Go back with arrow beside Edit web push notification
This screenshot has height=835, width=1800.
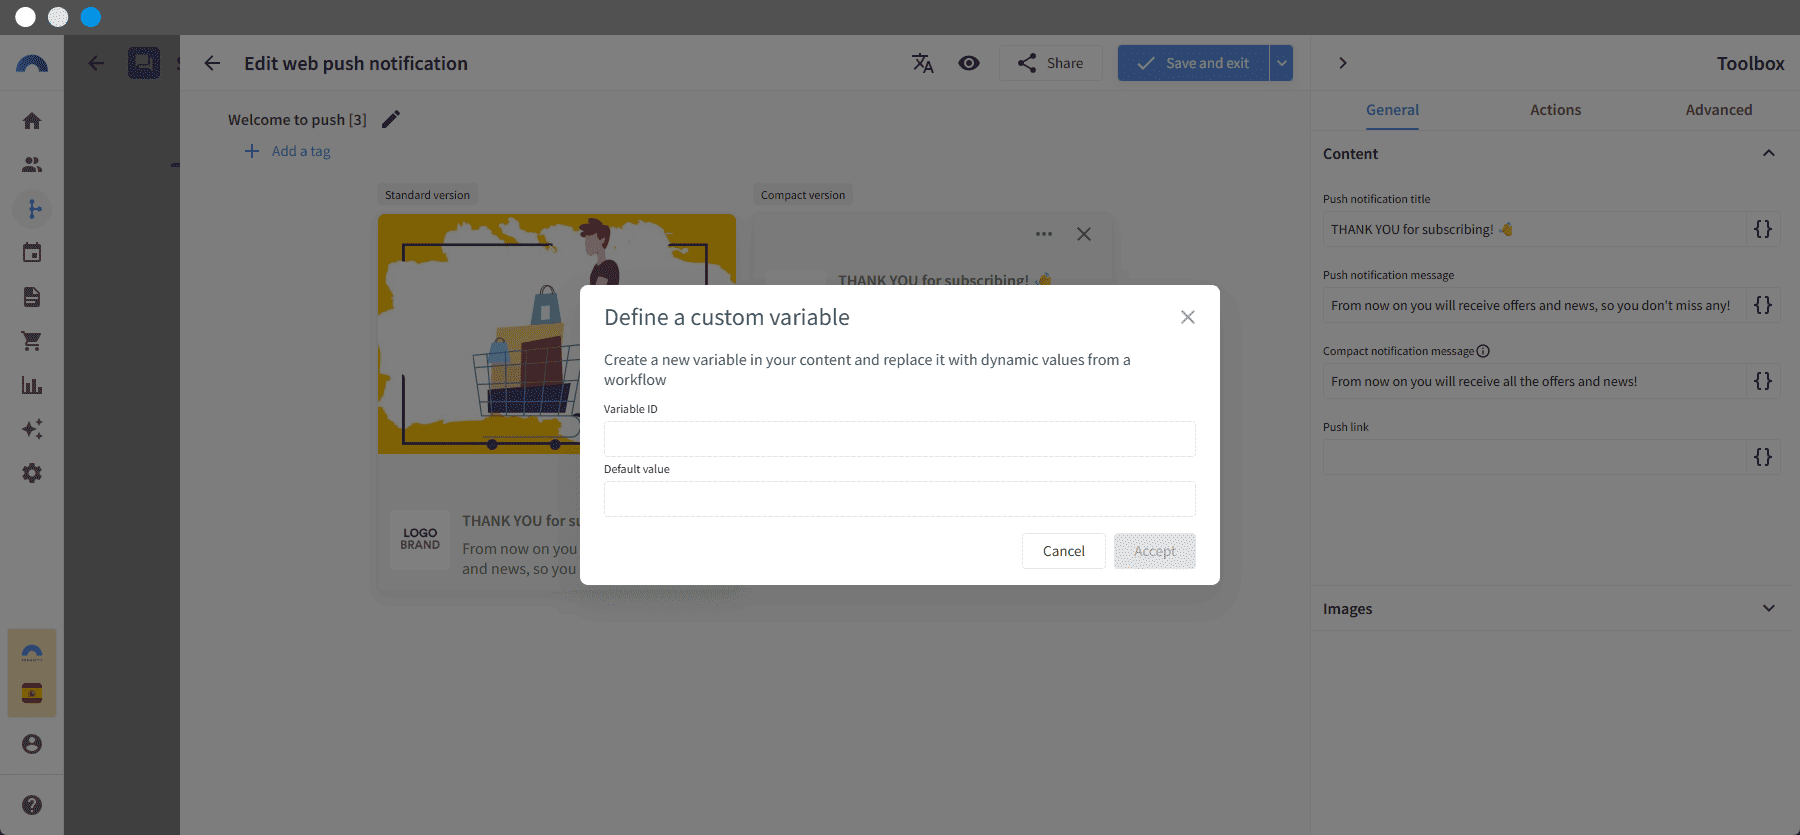coord(212,63)
